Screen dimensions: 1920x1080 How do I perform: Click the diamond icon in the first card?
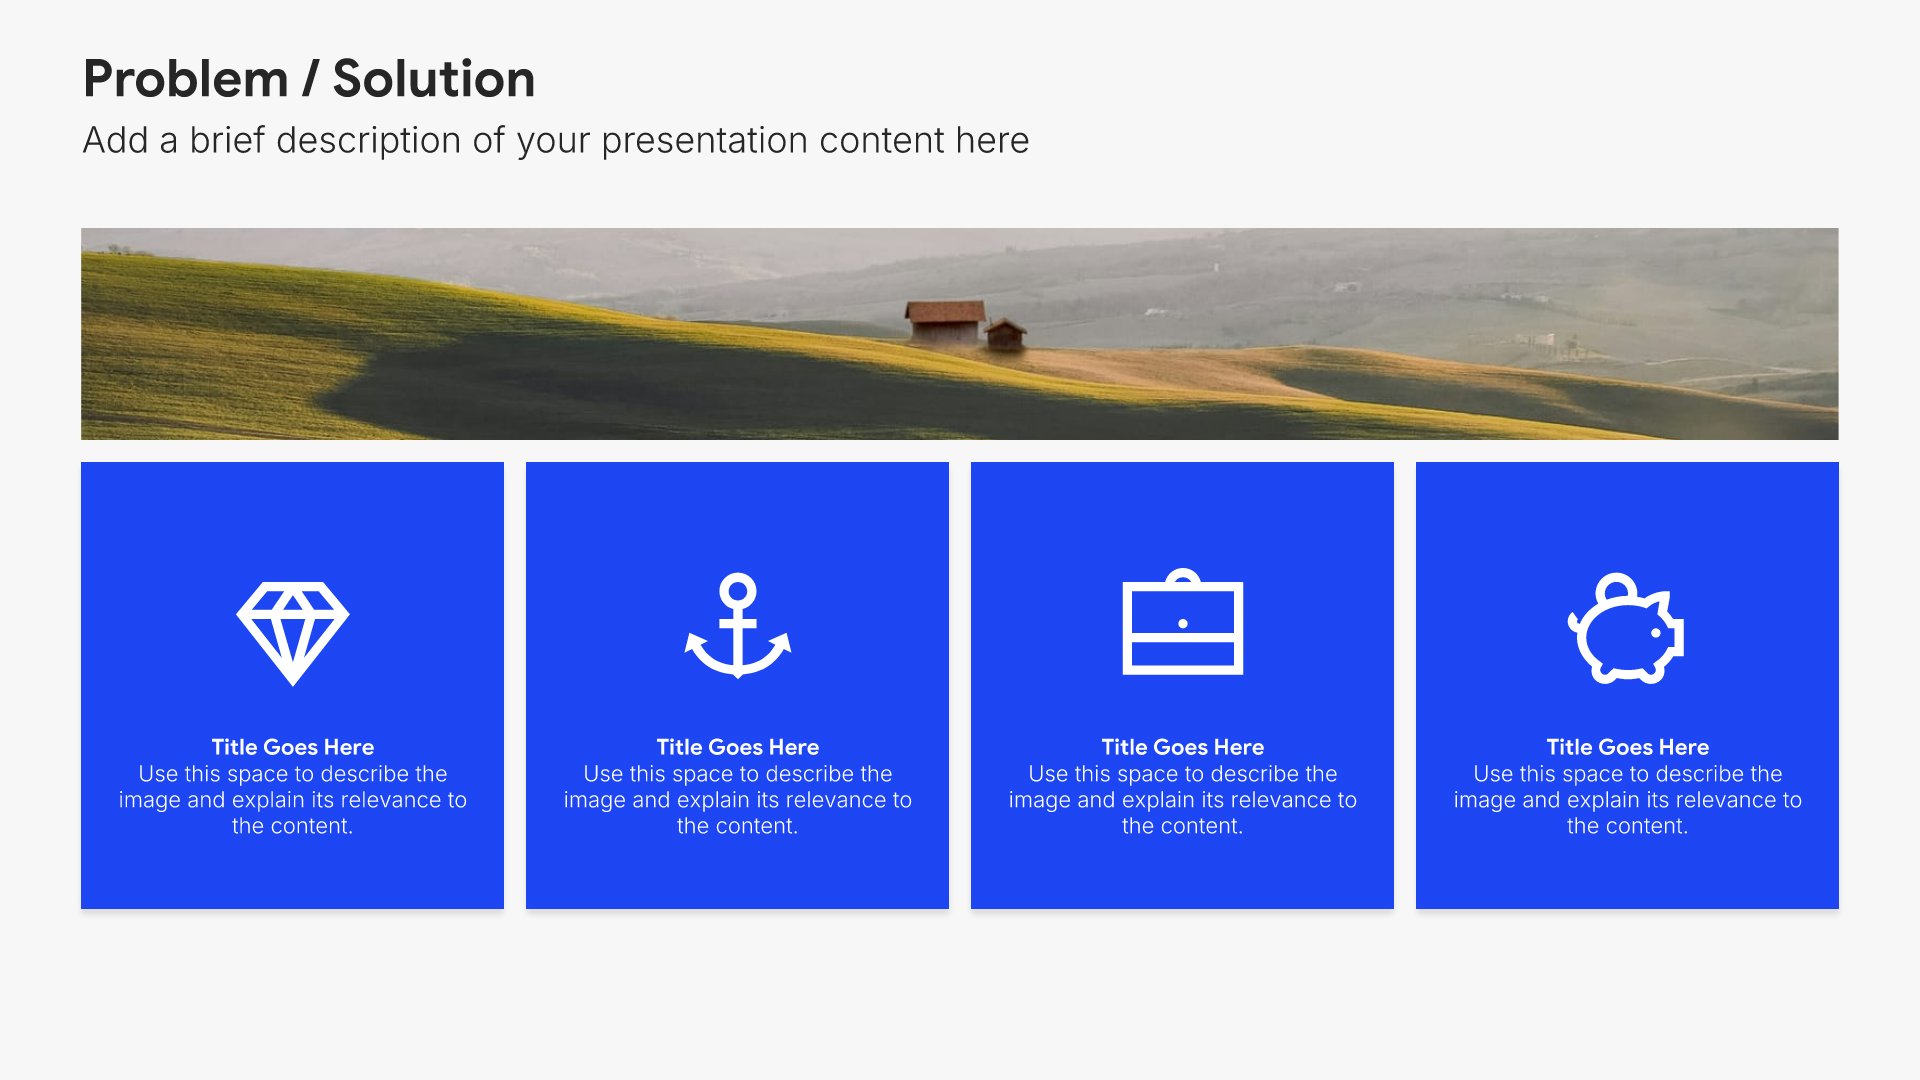pos(292,633)
